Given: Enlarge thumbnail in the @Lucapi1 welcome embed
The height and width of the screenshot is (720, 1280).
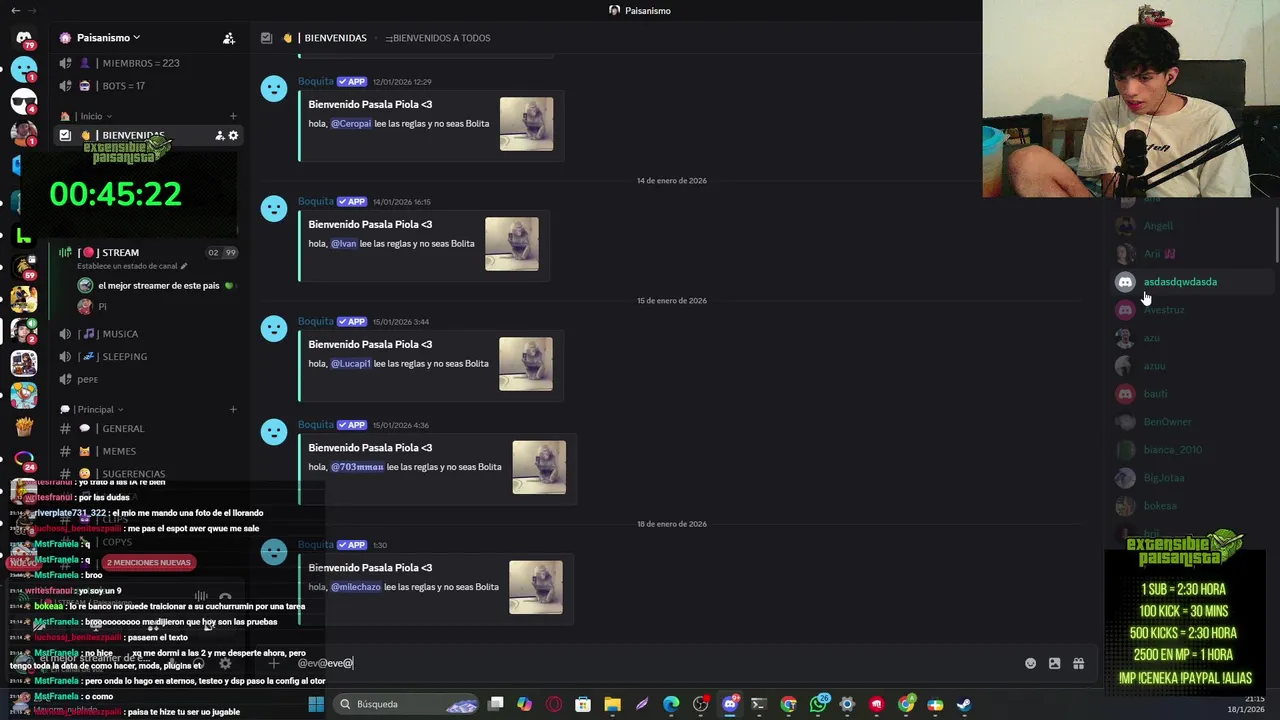Looking at the screenshot, I should click(526, 364).
